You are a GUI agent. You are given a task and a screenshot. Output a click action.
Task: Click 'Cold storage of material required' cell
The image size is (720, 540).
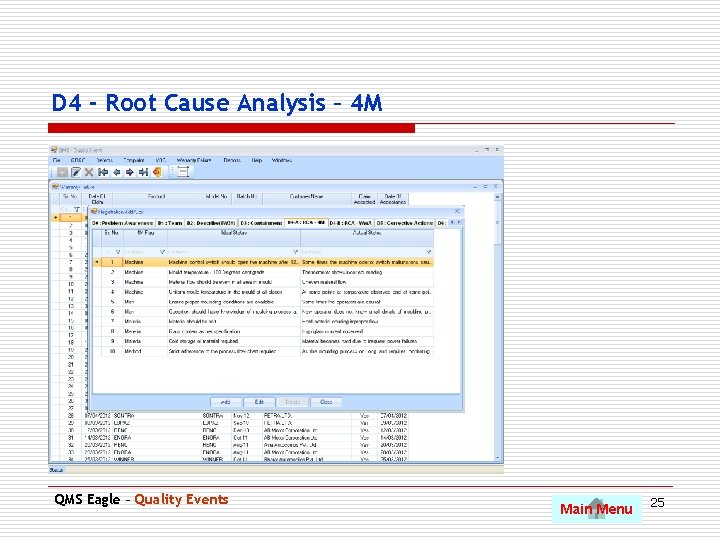(234, 341)
